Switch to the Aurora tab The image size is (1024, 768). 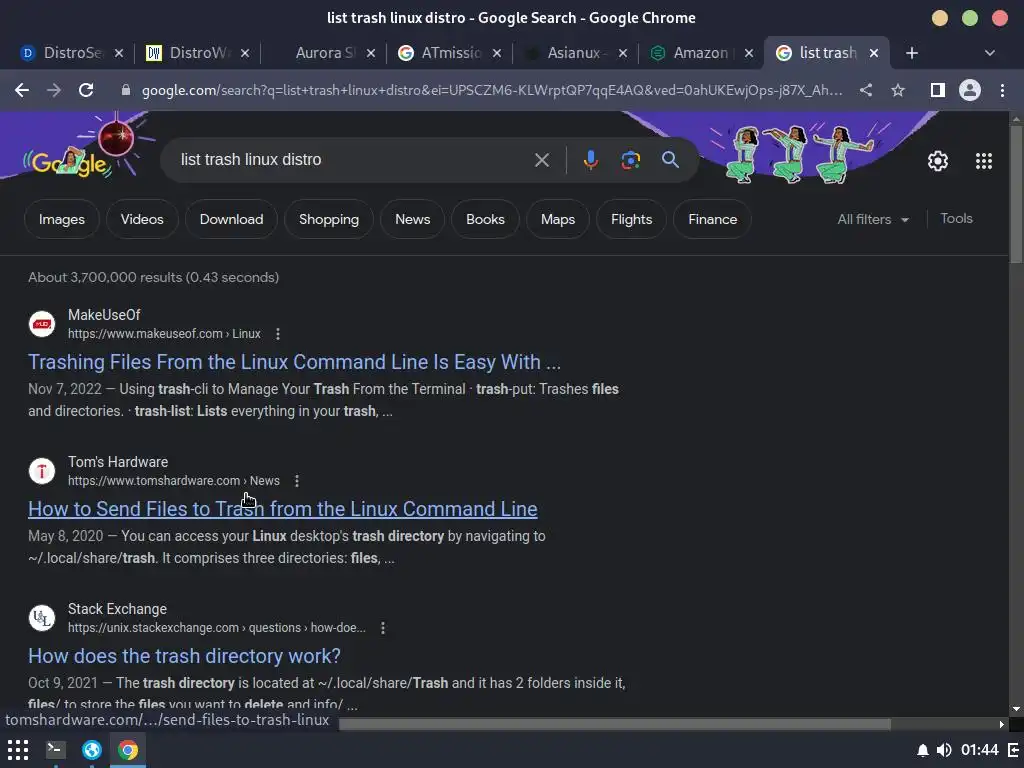325,53
